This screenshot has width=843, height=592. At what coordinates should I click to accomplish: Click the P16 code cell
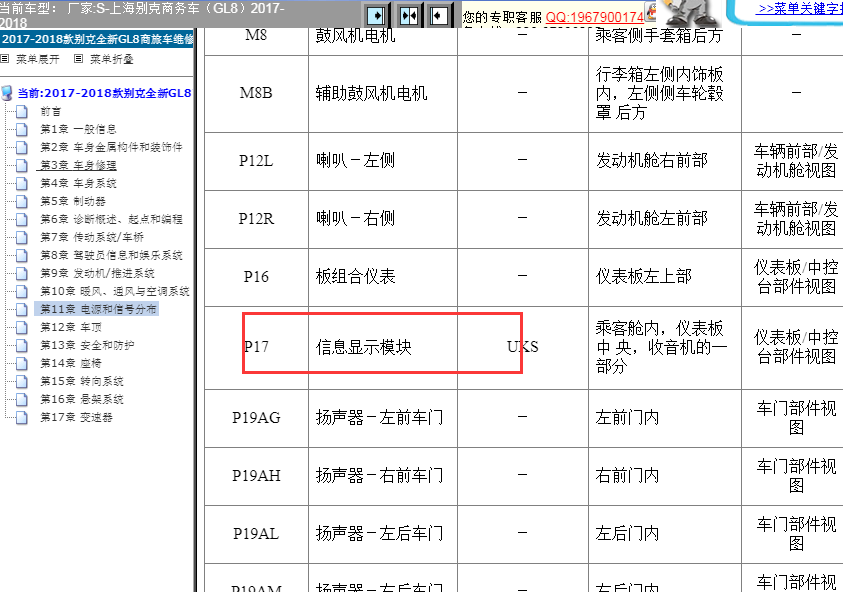tap(256, 277)
